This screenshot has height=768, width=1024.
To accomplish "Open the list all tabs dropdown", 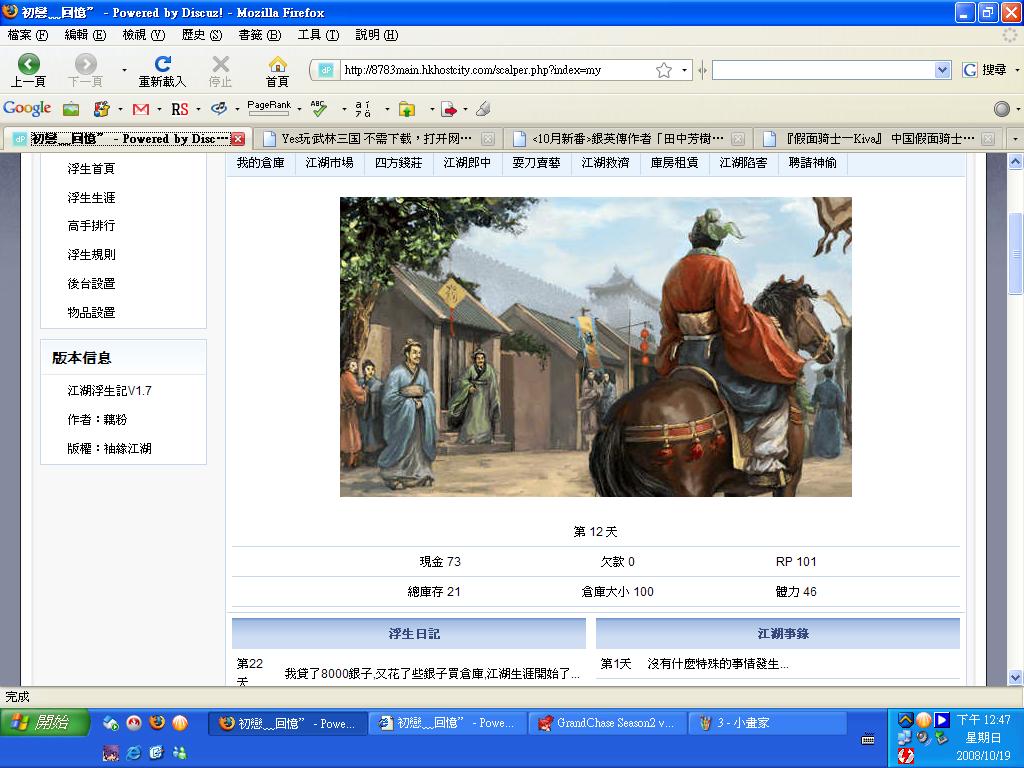I will [x=1014, y=139].
